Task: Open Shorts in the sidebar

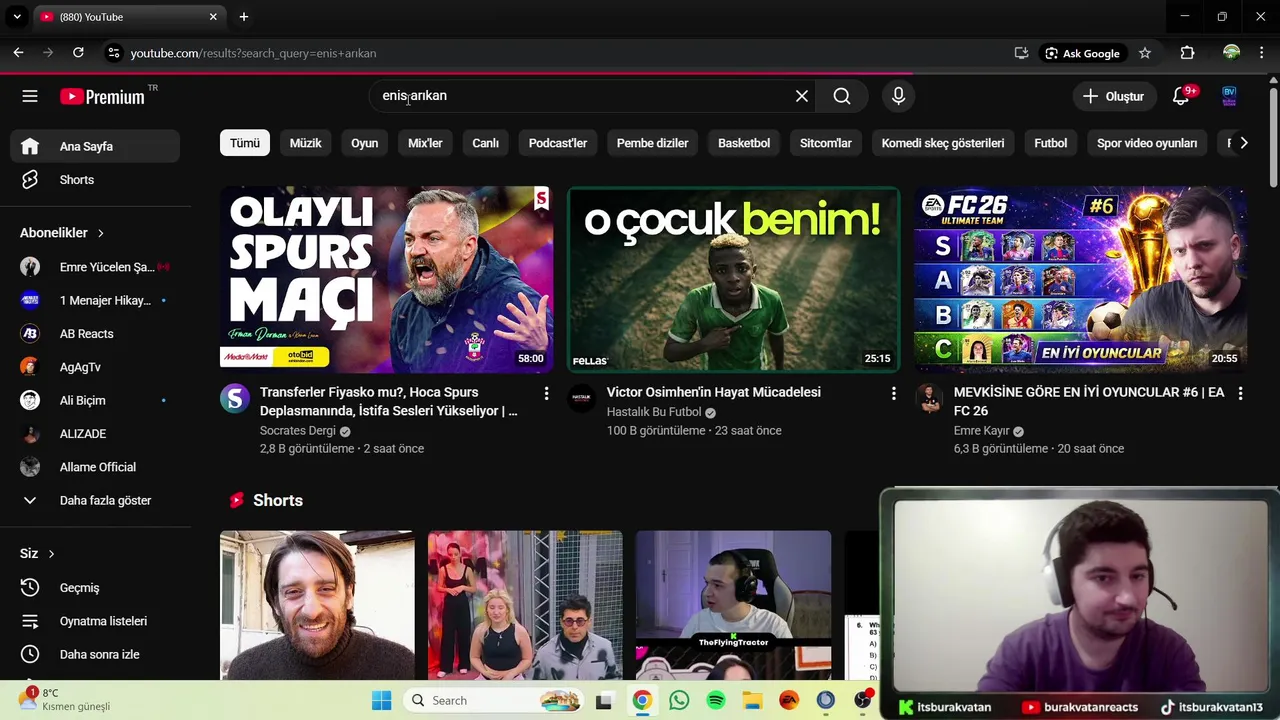Action: [96, 180]
